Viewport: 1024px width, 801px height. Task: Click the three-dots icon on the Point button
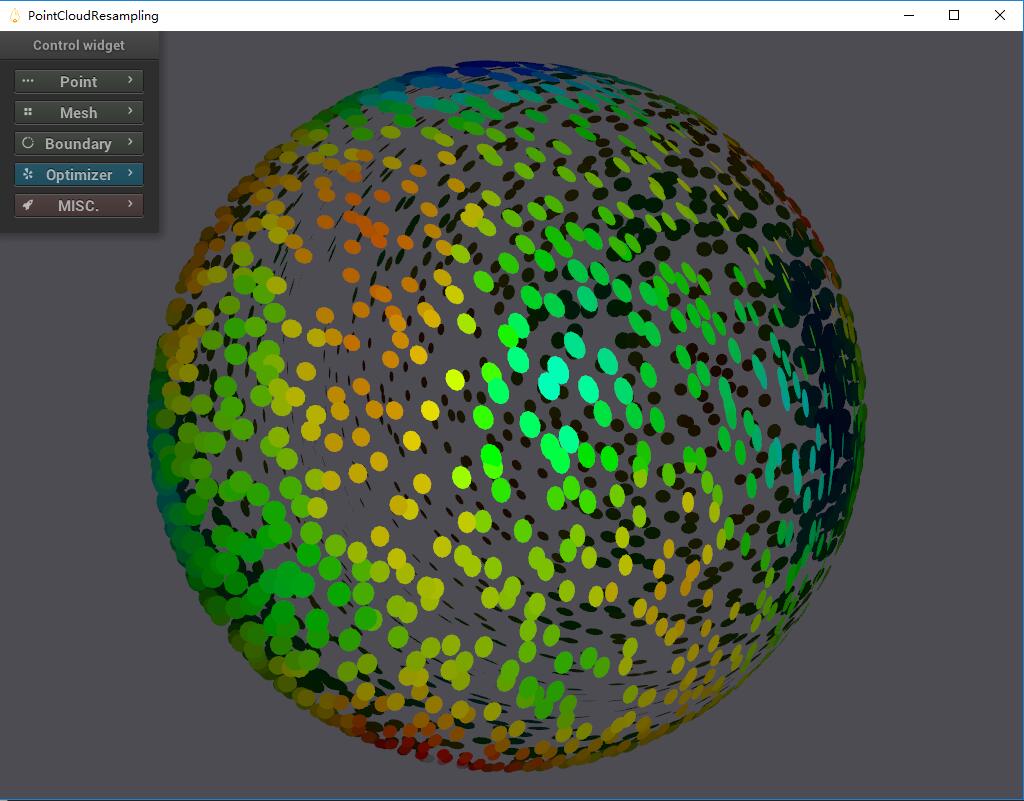(28, 81)
